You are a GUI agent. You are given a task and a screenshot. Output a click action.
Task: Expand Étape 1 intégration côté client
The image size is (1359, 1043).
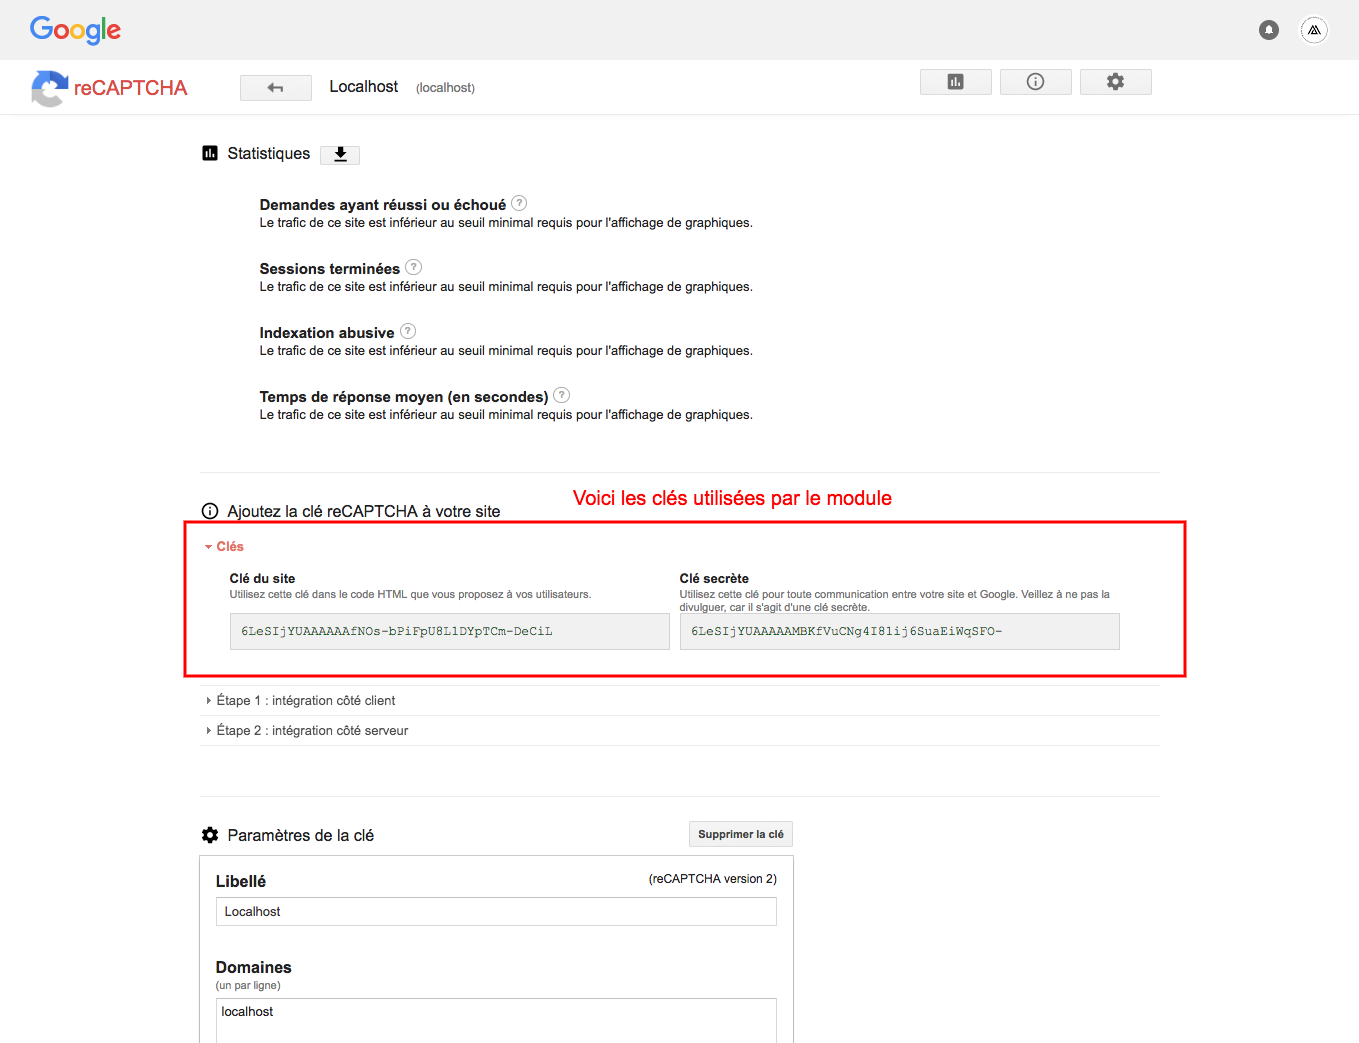305,701
